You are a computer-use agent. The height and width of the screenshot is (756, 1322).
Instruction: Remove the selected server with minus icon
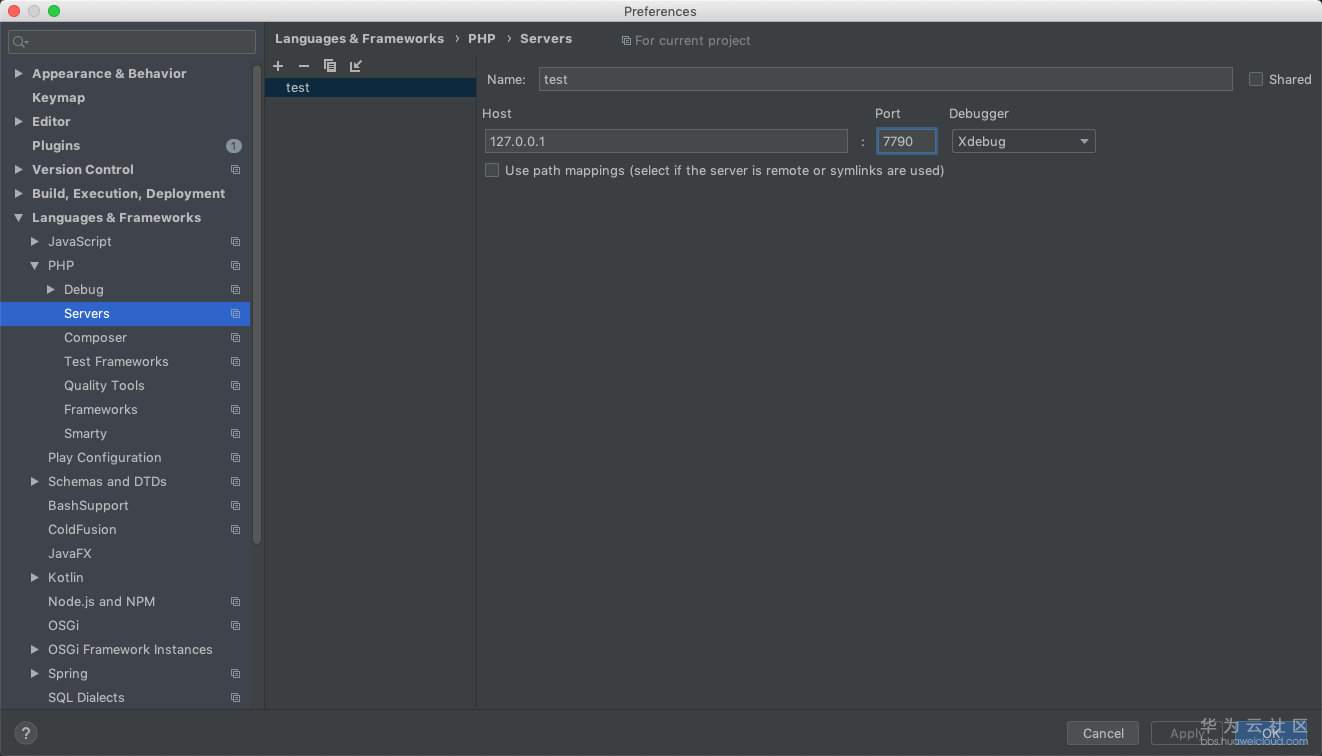coord(304,66)
